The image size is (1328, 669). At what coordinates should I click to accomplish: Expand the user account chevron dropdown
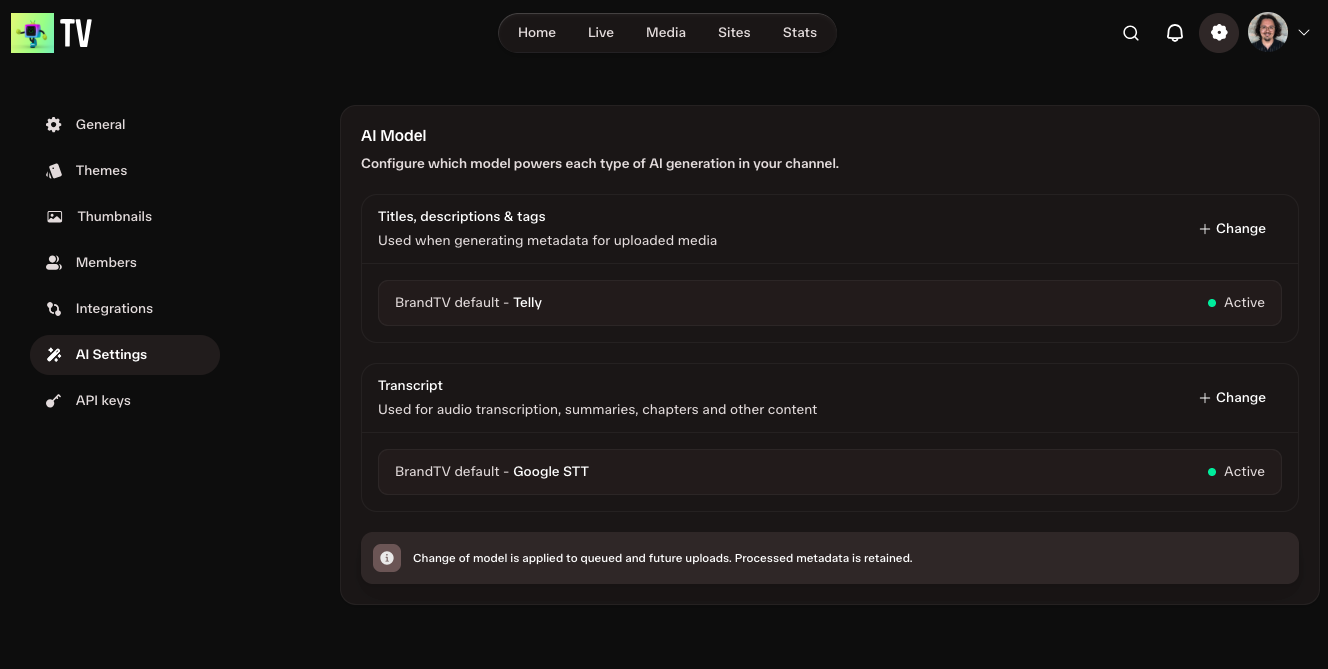pos(1304,33)
